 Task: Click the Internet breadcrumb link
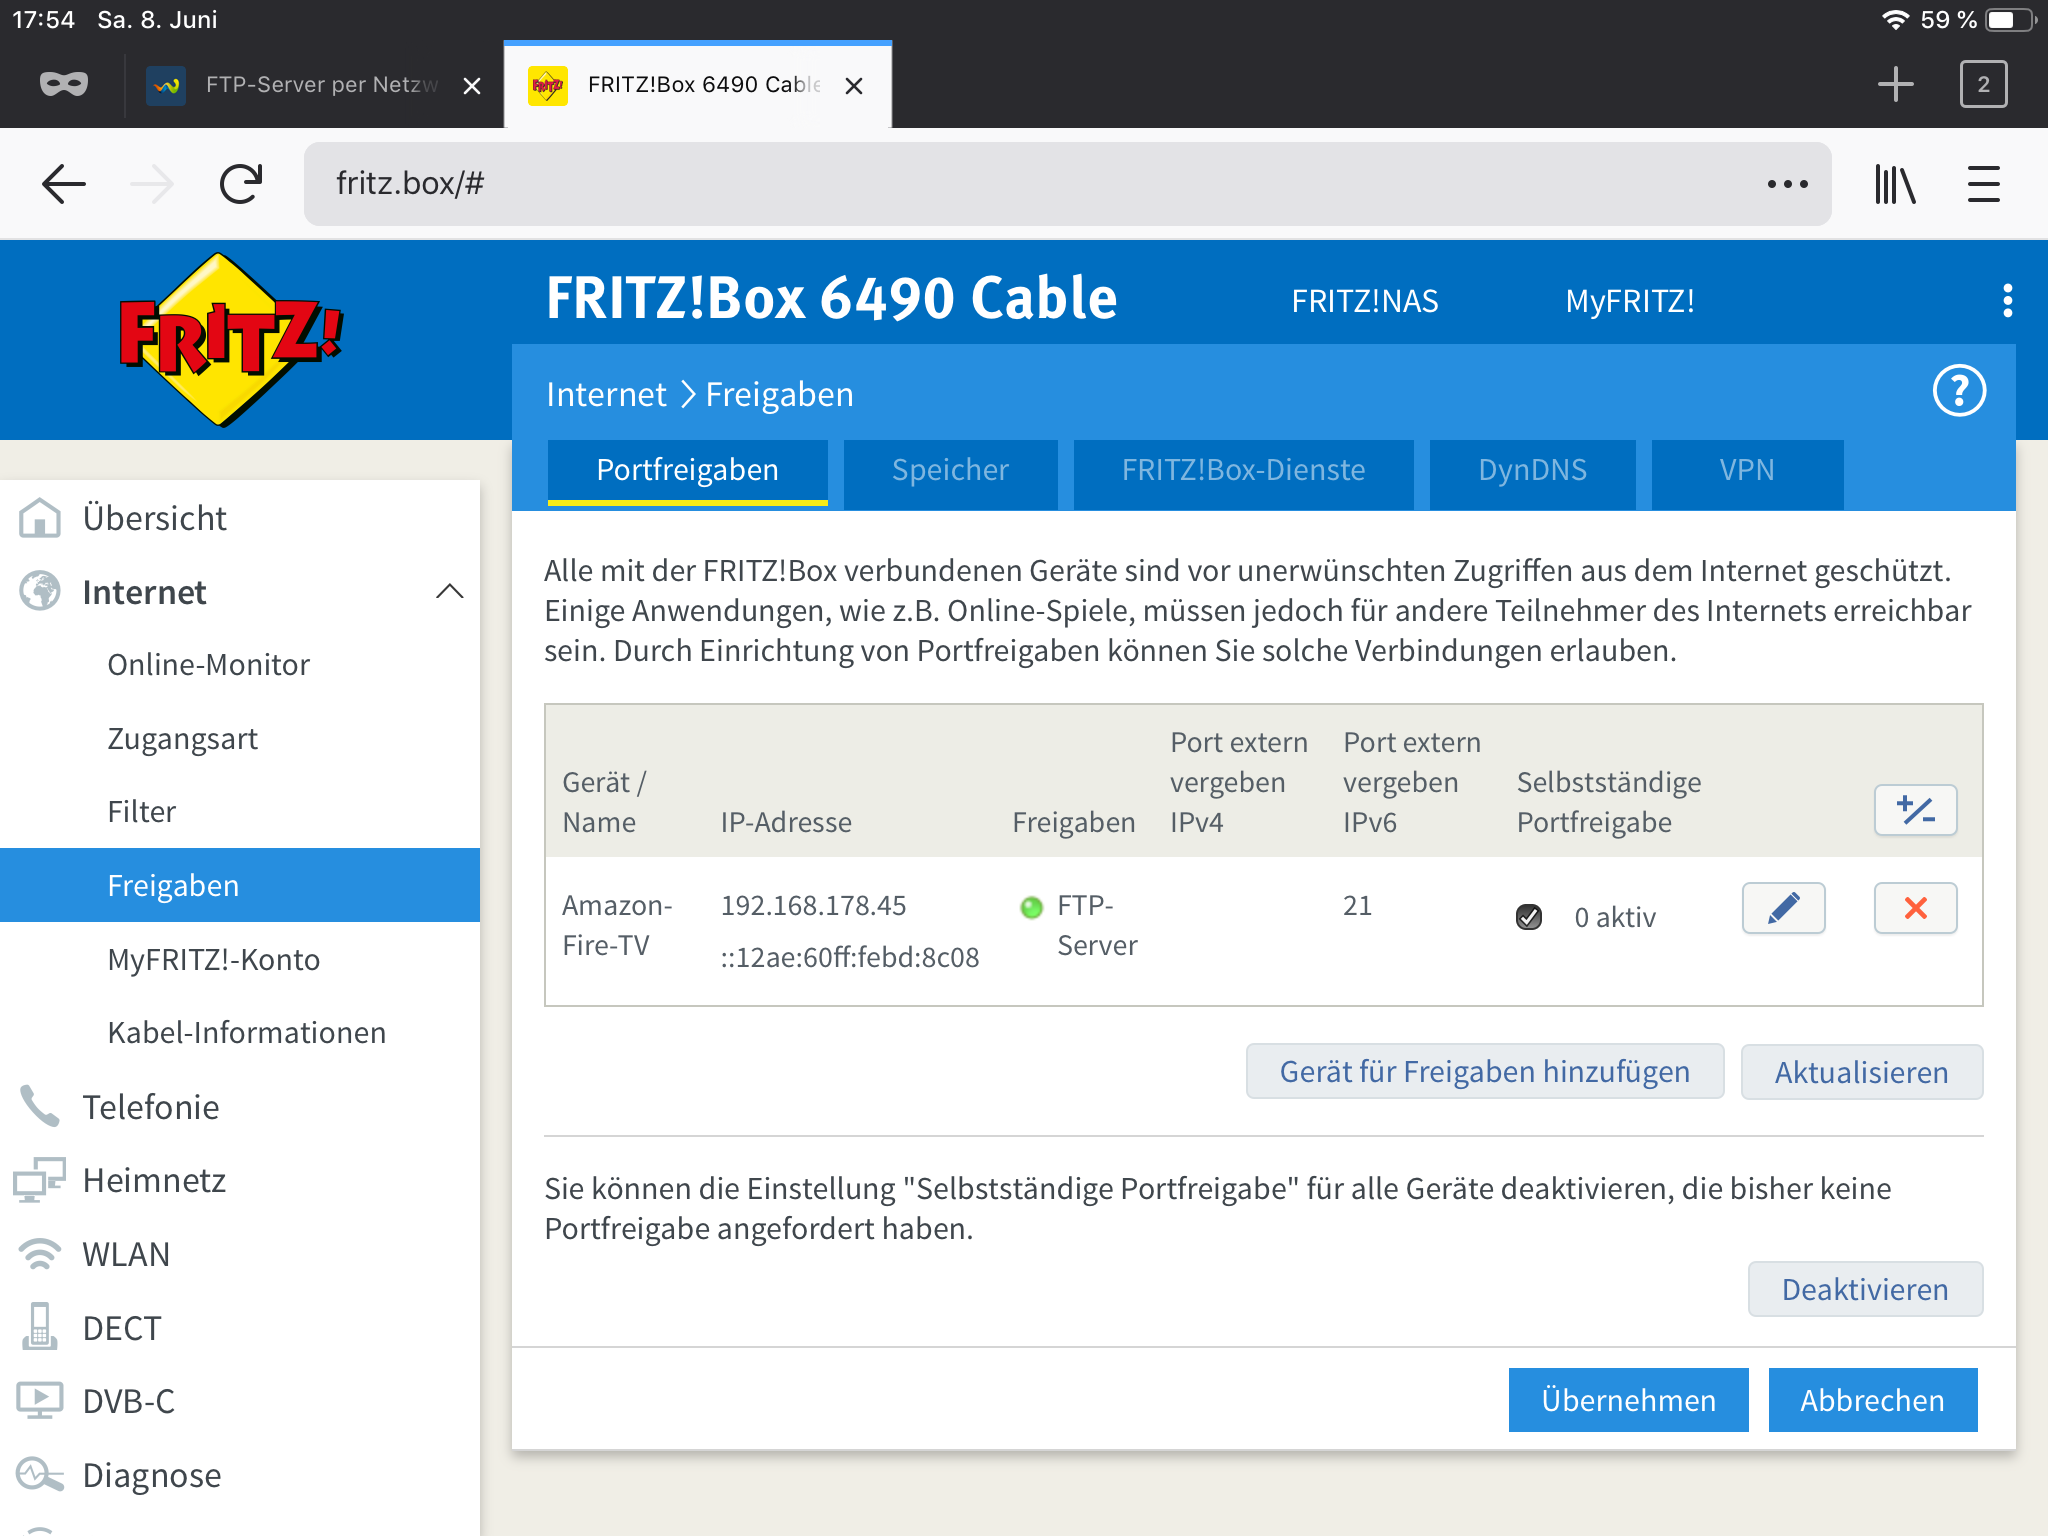606,394
